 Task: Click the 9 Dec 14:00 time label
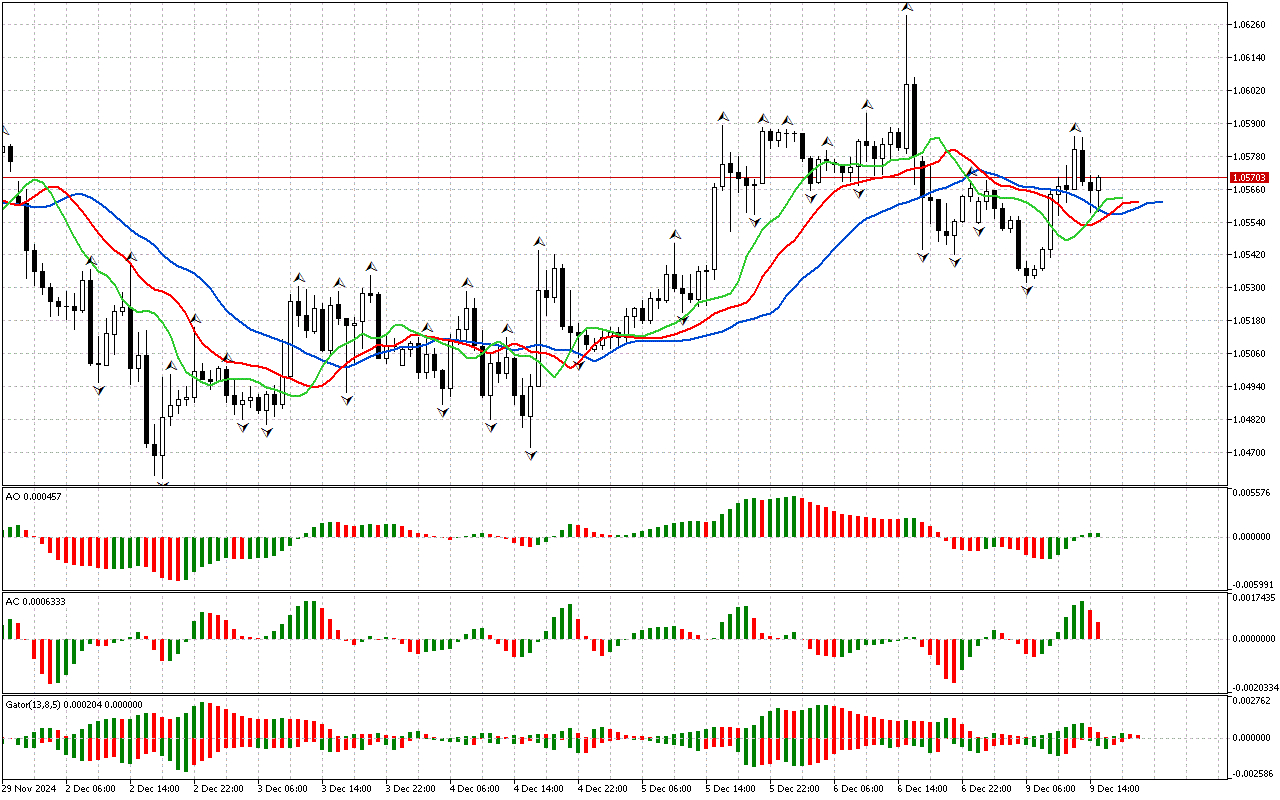[x=1115, y=789]
